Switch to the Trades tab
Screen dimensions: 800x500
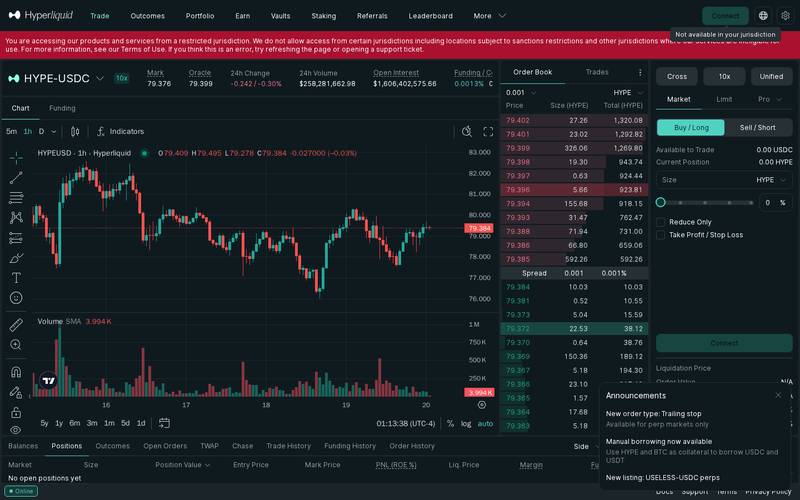[x=597, y=72]
